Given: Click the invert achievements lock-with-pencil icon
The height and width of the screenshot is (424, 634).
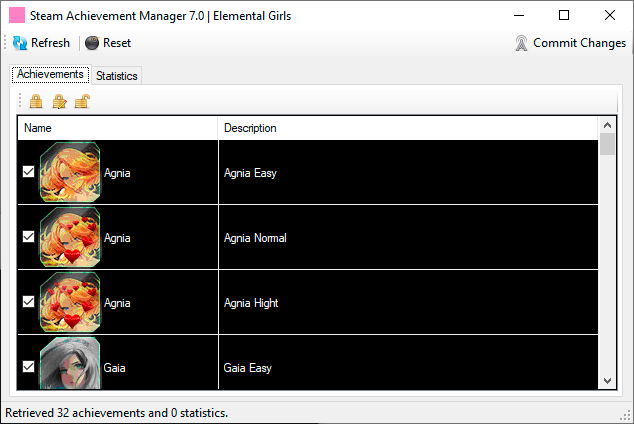Looking at the screenshot, I should click(59, 101).
